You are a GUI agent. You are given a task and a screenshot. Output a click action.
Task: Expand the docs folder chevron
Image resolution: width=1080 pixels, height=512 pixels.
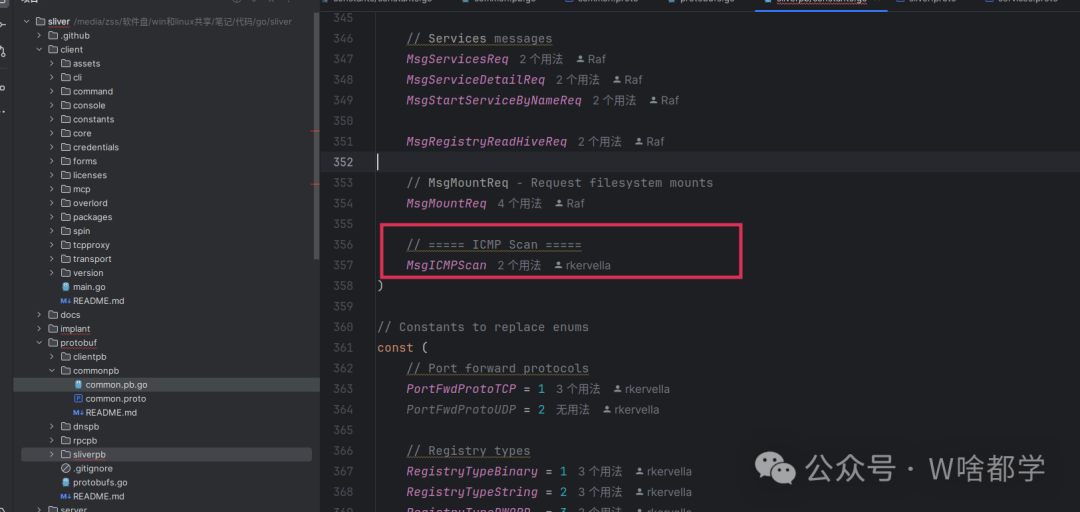[39, 315]
